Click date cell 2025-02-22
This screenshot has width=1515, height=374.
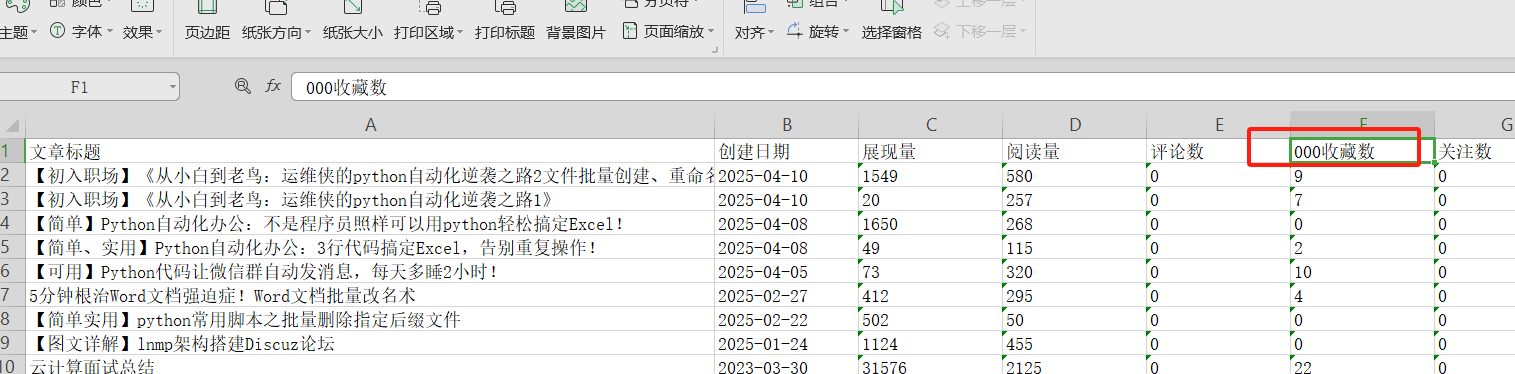[x=787, y=319]
